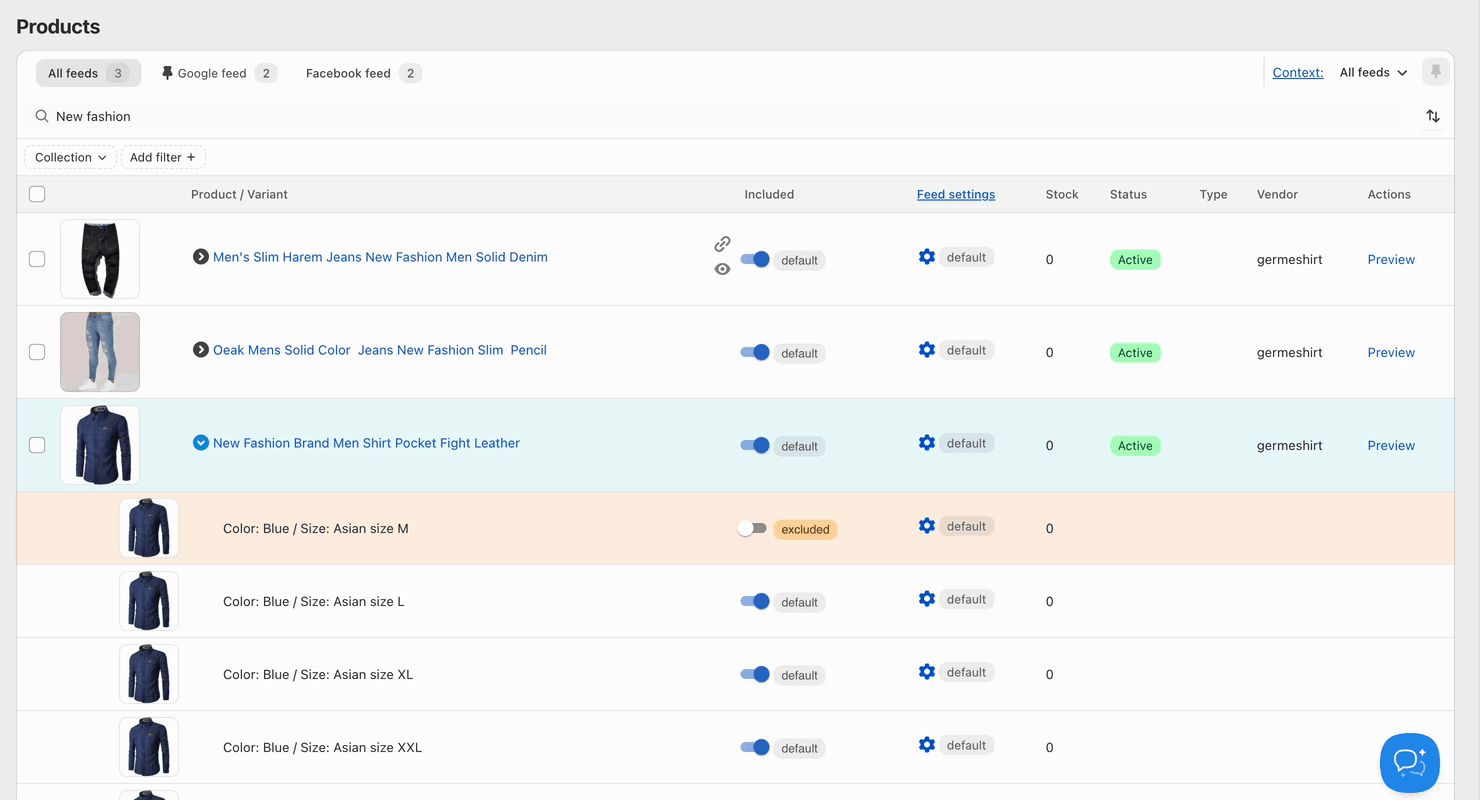This screenshot has height=800, width=1480.
Task: Click the black jeans product thumbnail
Action: click(x=100, y=259)
